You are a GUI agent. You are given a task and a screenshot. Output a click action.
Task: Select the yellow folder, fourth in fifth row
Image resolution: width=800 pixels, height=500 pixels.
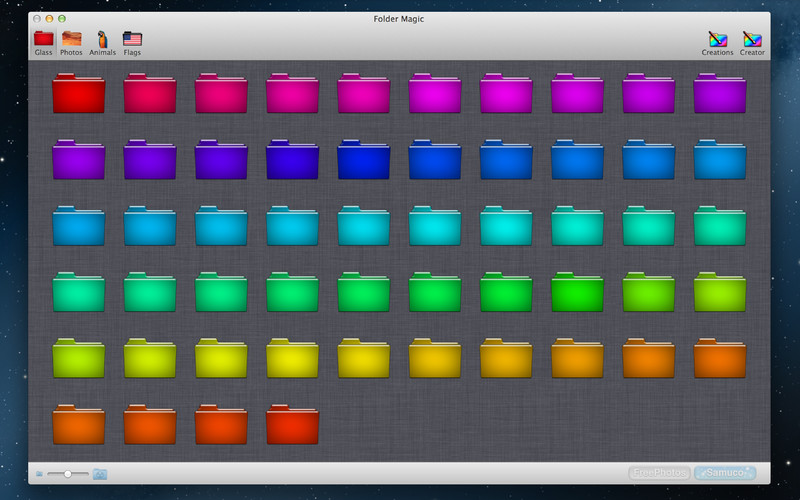point(292,358)
